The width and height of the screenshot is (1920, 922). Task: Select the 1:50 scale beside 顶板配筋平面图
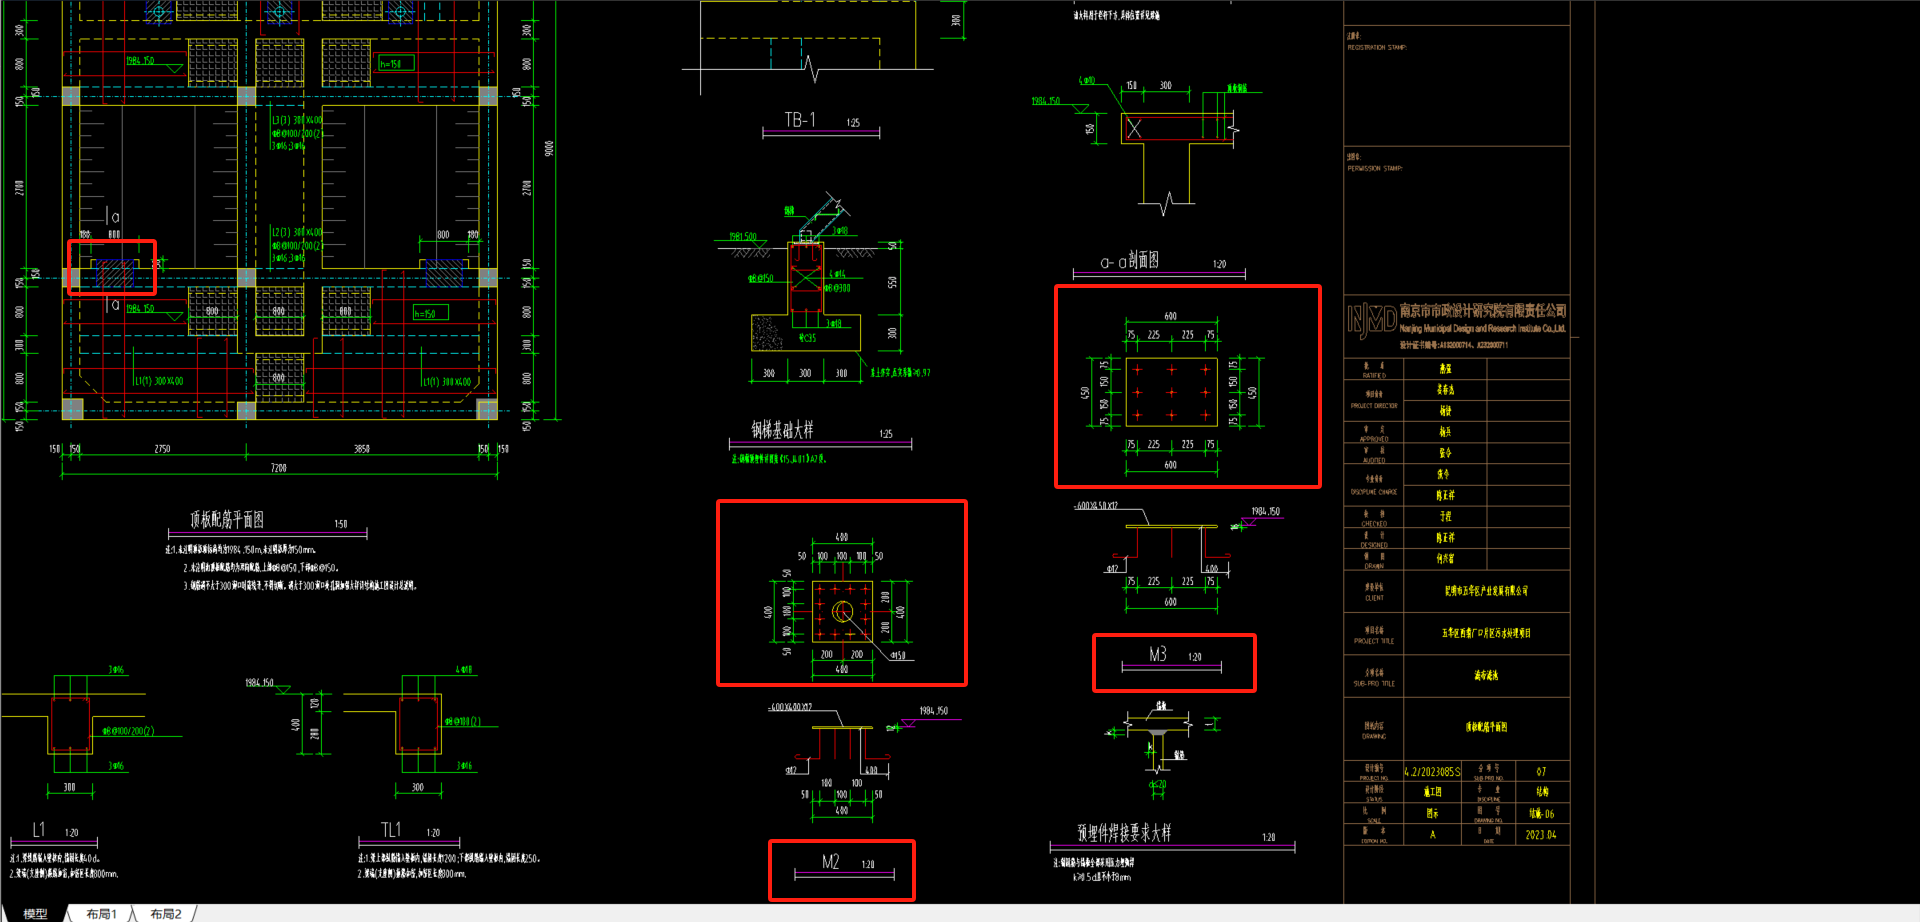(341, 524)
